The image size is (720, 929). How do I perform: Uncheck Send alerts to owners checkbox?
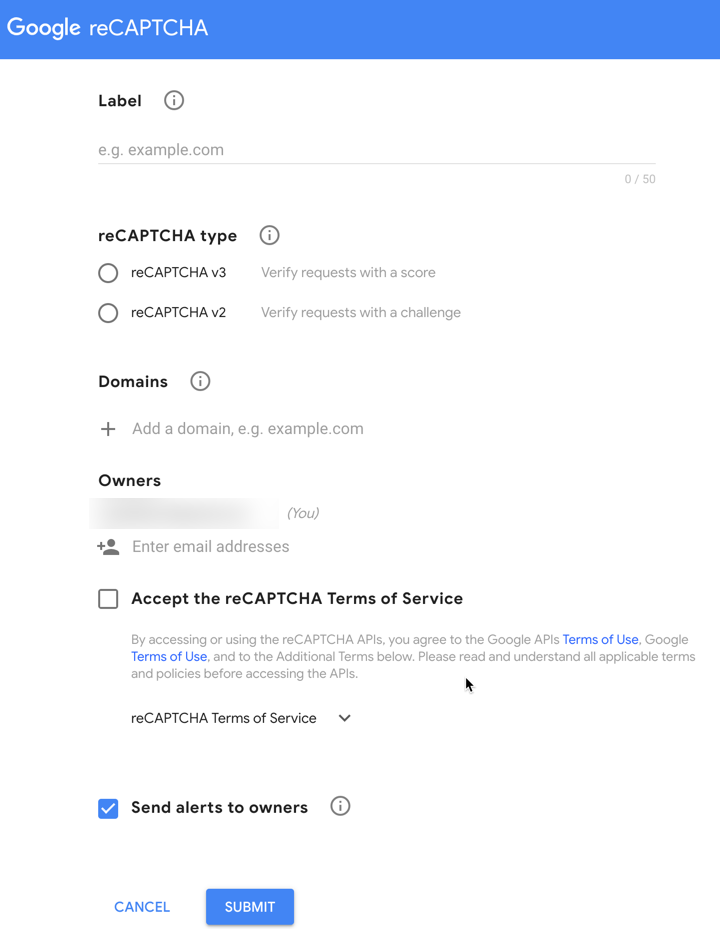(108, 808)
